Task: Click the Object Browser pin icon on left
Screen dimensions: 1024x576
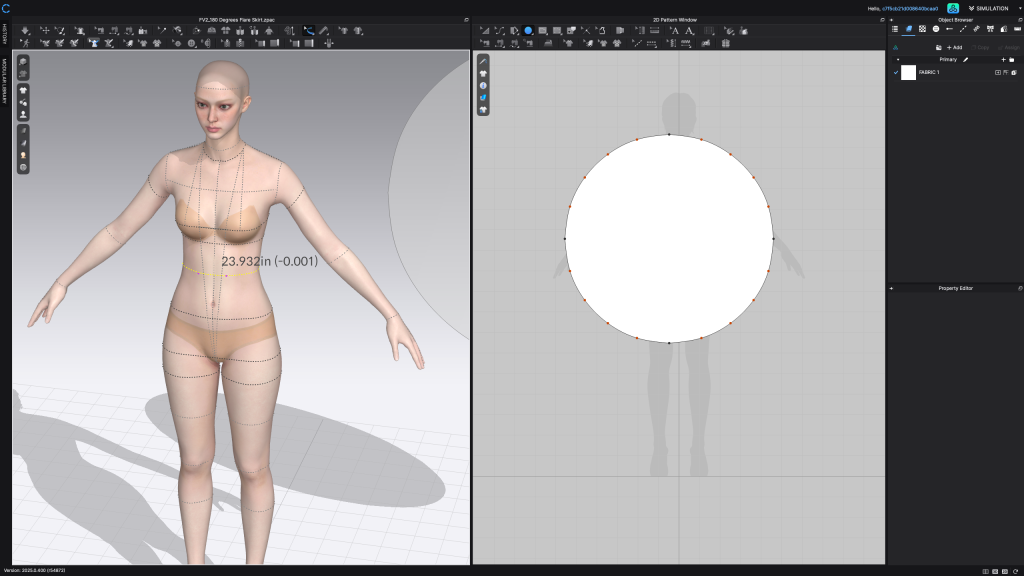Action: [x=891, y=20]
